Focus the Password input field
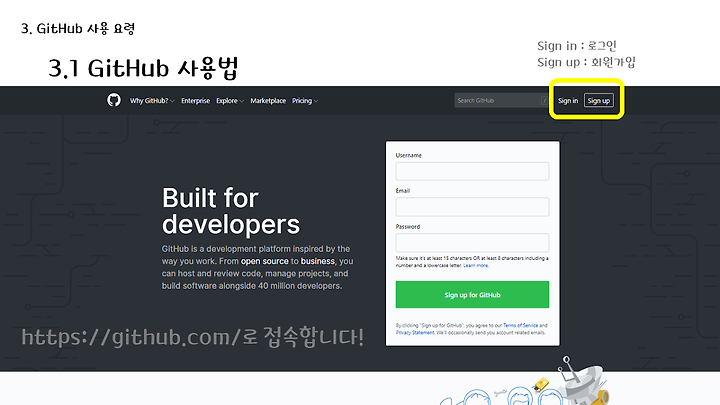This screenshot has height=405, width=720. [472, 242]
